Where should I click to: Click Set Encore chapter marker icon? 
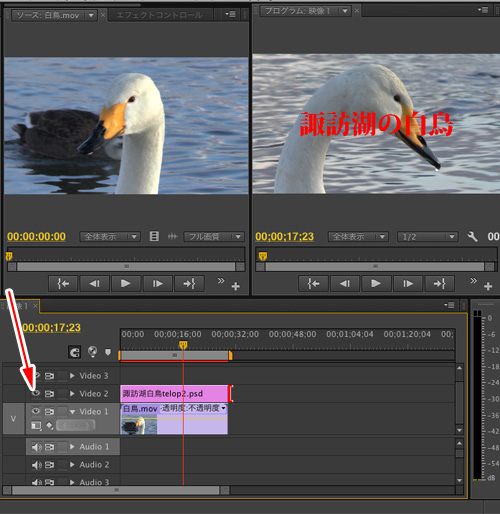coord(92,352)
